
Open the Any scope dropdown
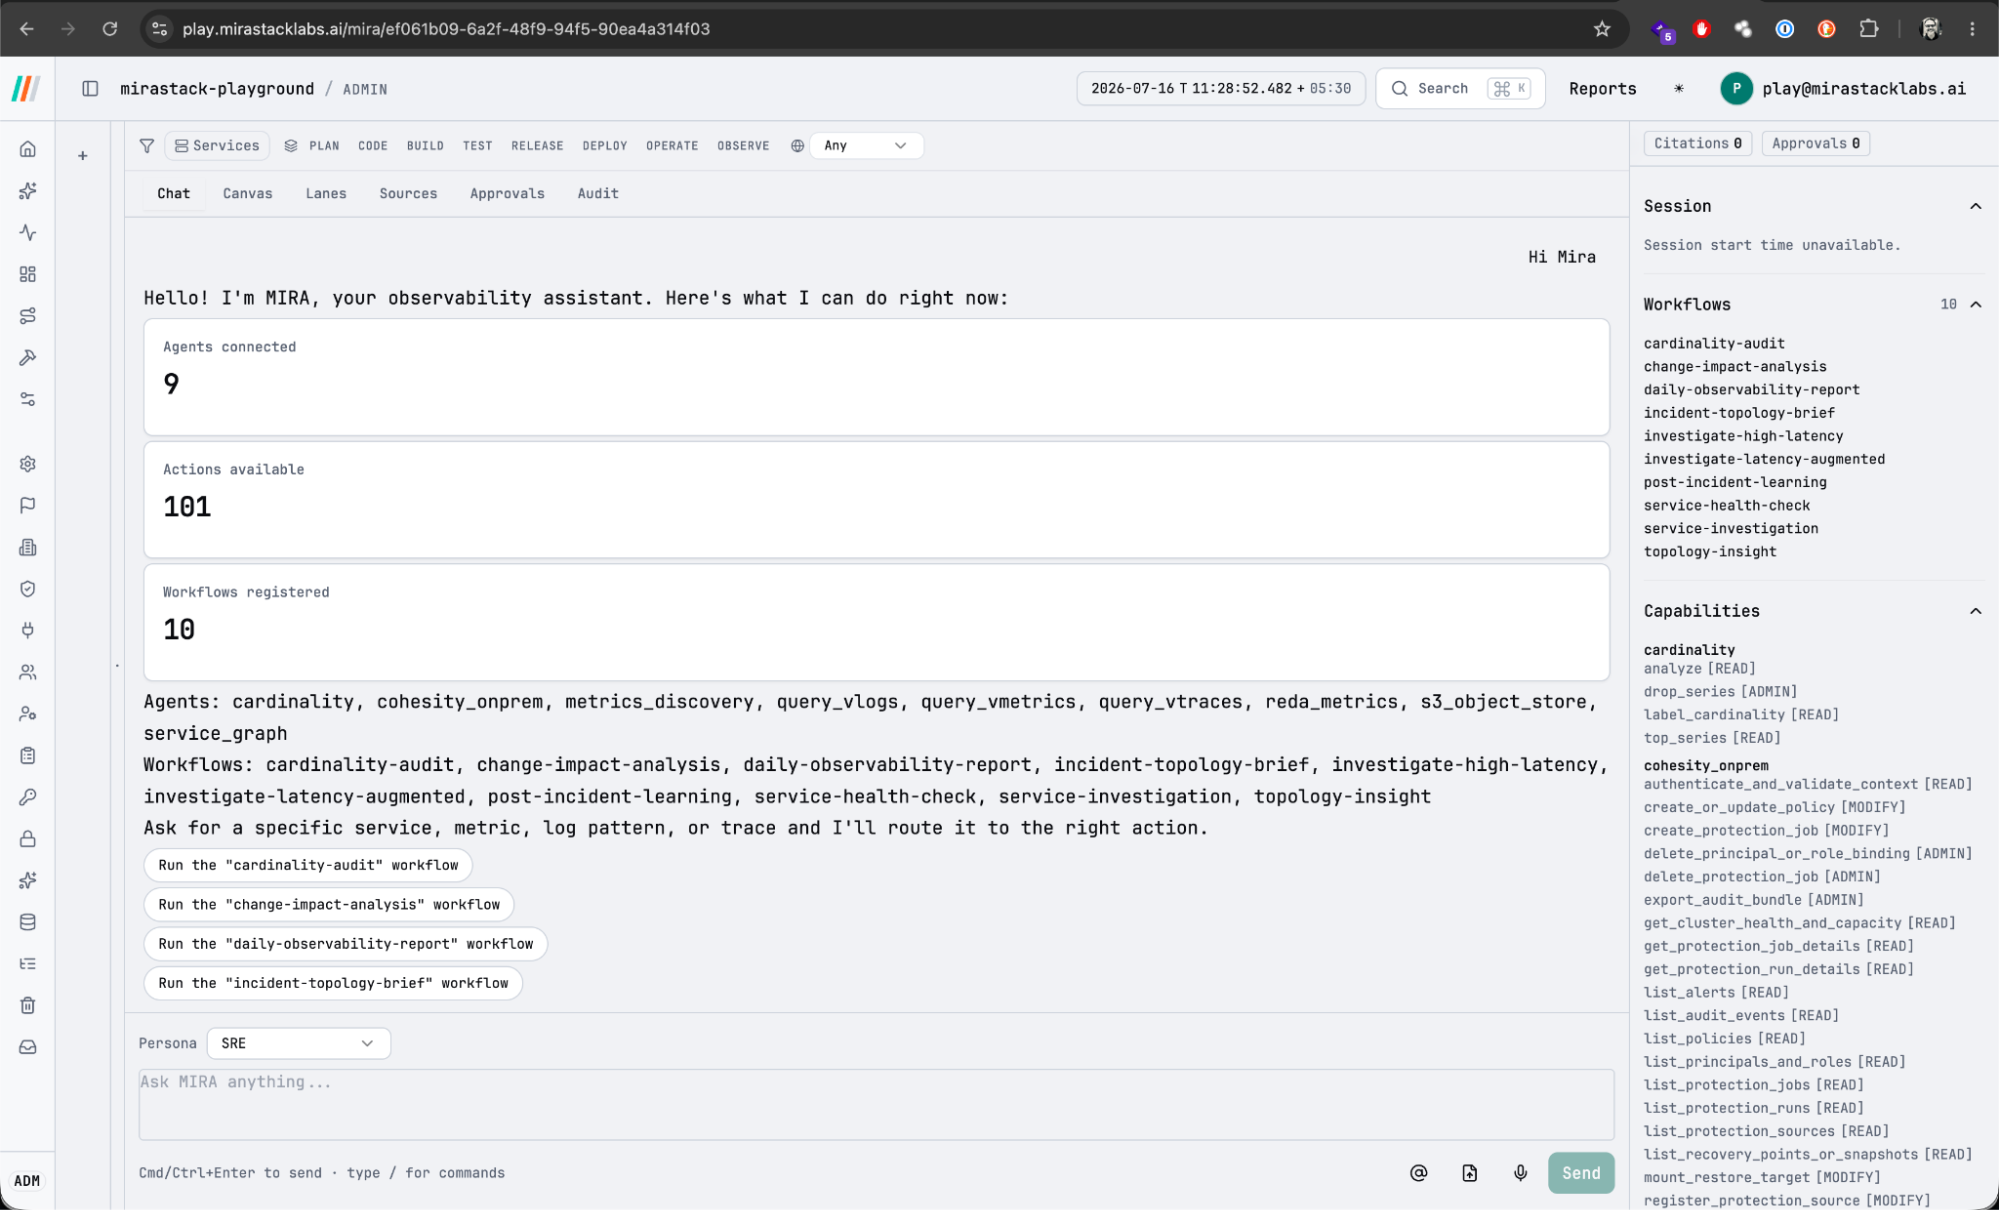point(866,146)
